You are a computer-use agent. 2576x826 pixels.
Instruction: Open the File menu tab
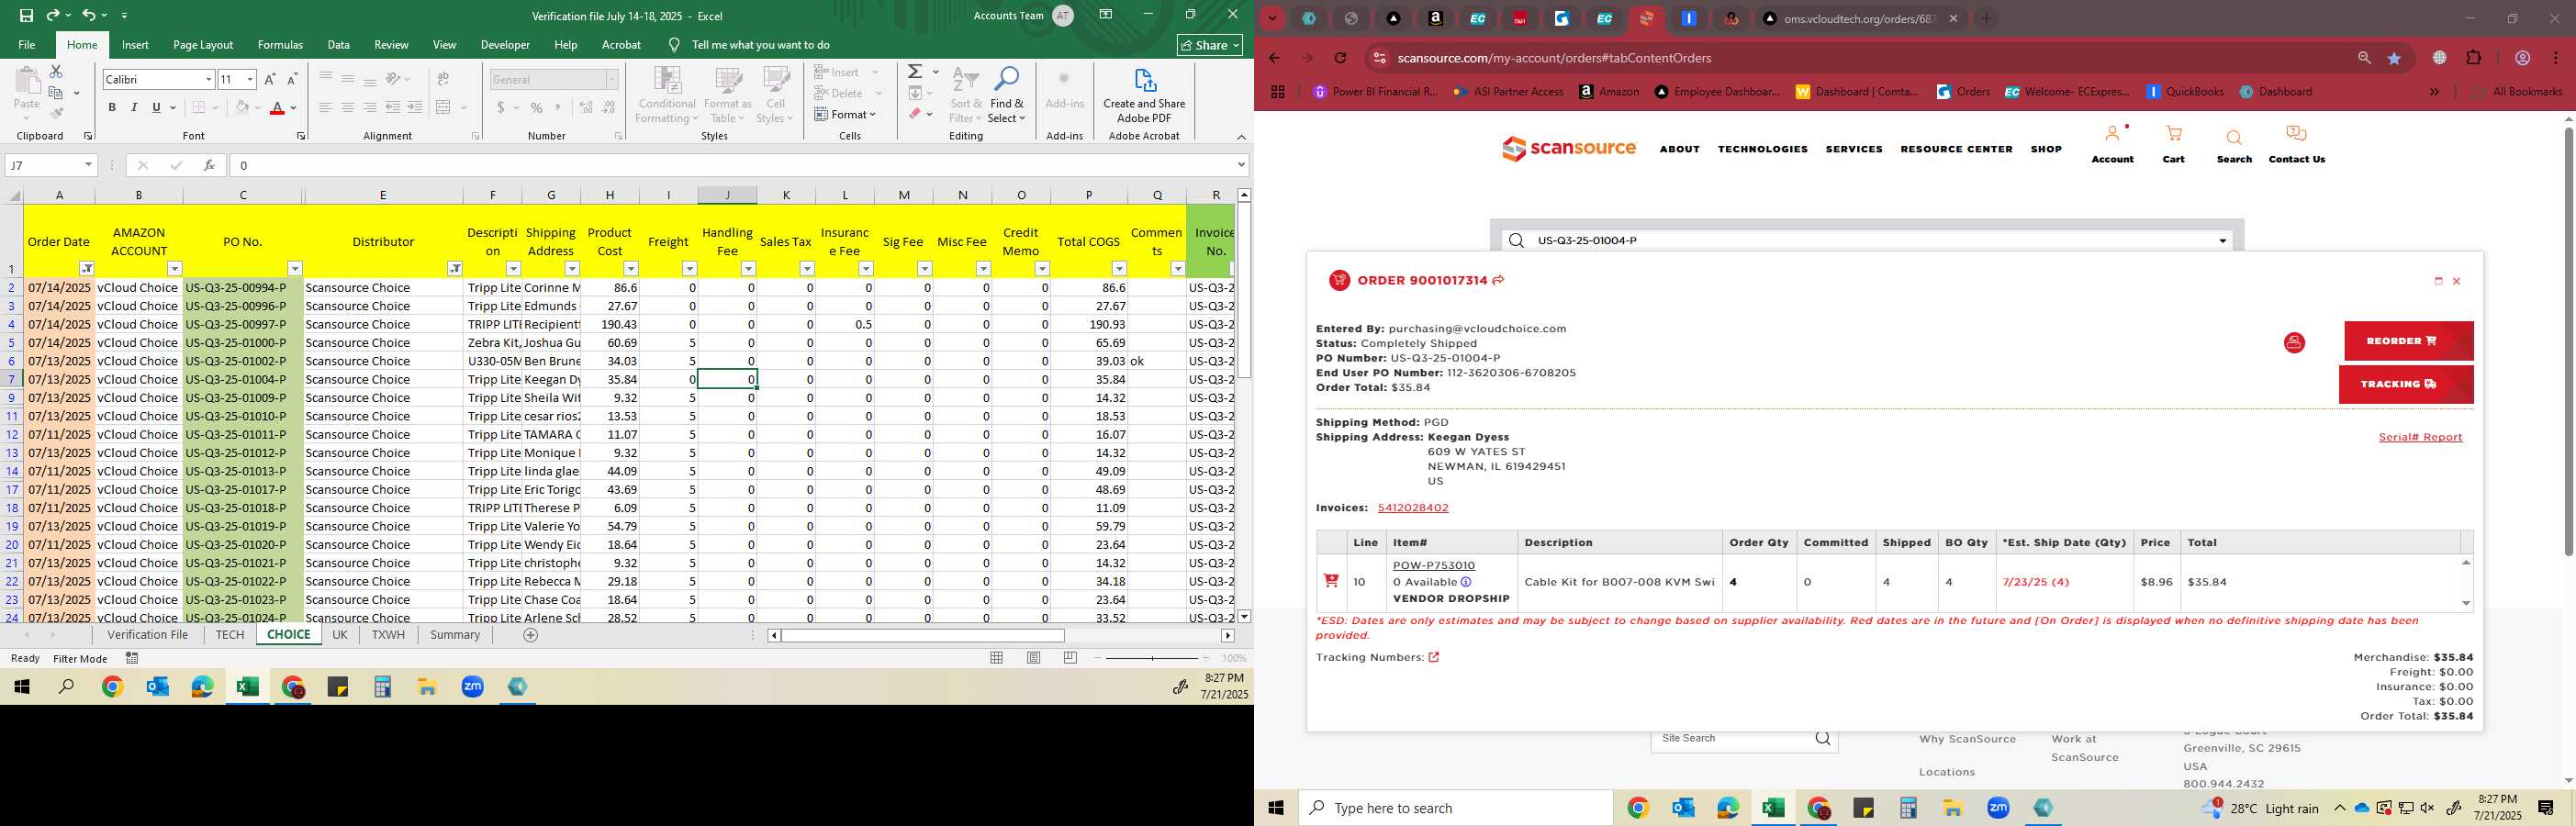27,45
